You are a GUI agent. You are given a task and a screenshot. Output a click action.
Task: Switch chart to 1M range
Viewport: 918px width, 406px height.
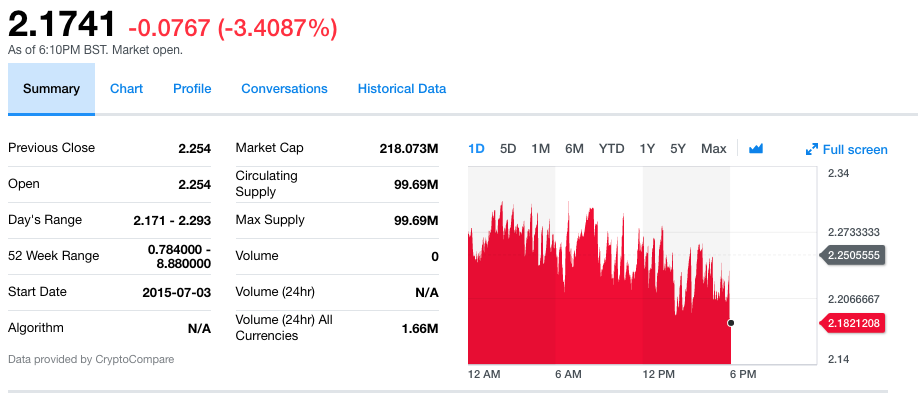click(541, 149)
